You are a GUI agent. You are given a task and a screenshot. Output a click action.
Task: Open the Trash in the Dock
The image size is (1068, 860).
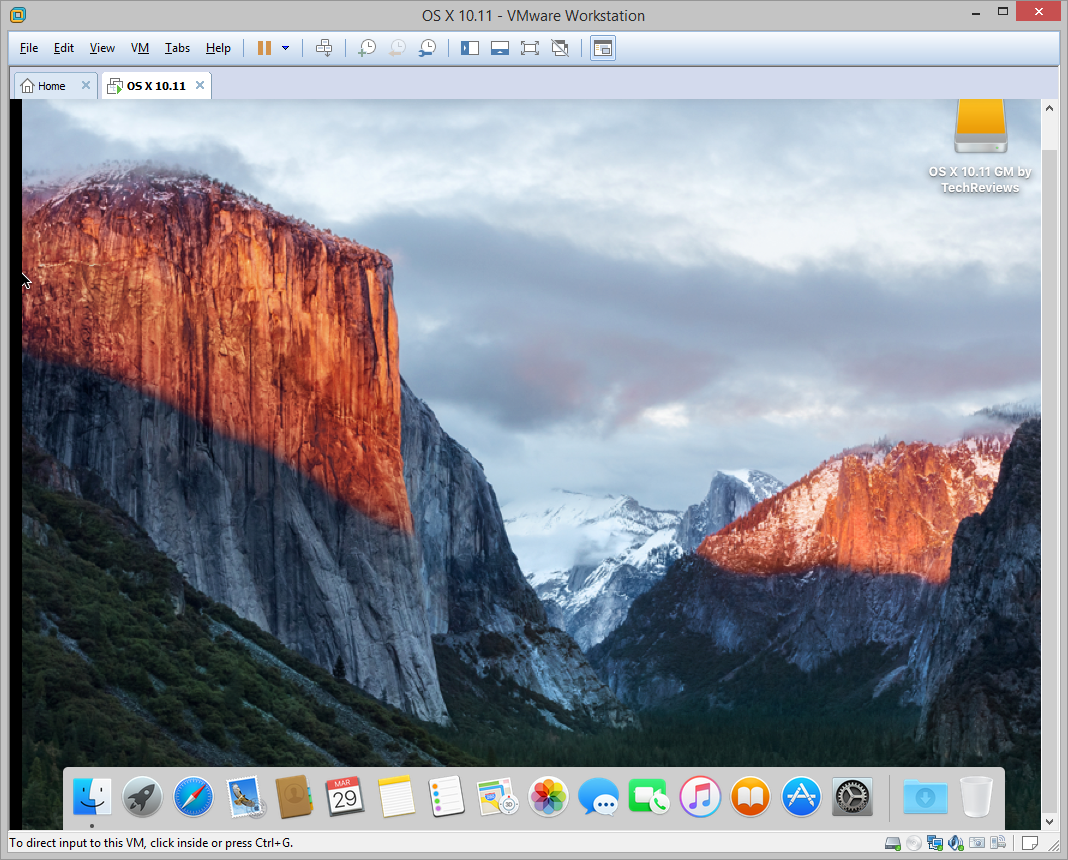976,796
